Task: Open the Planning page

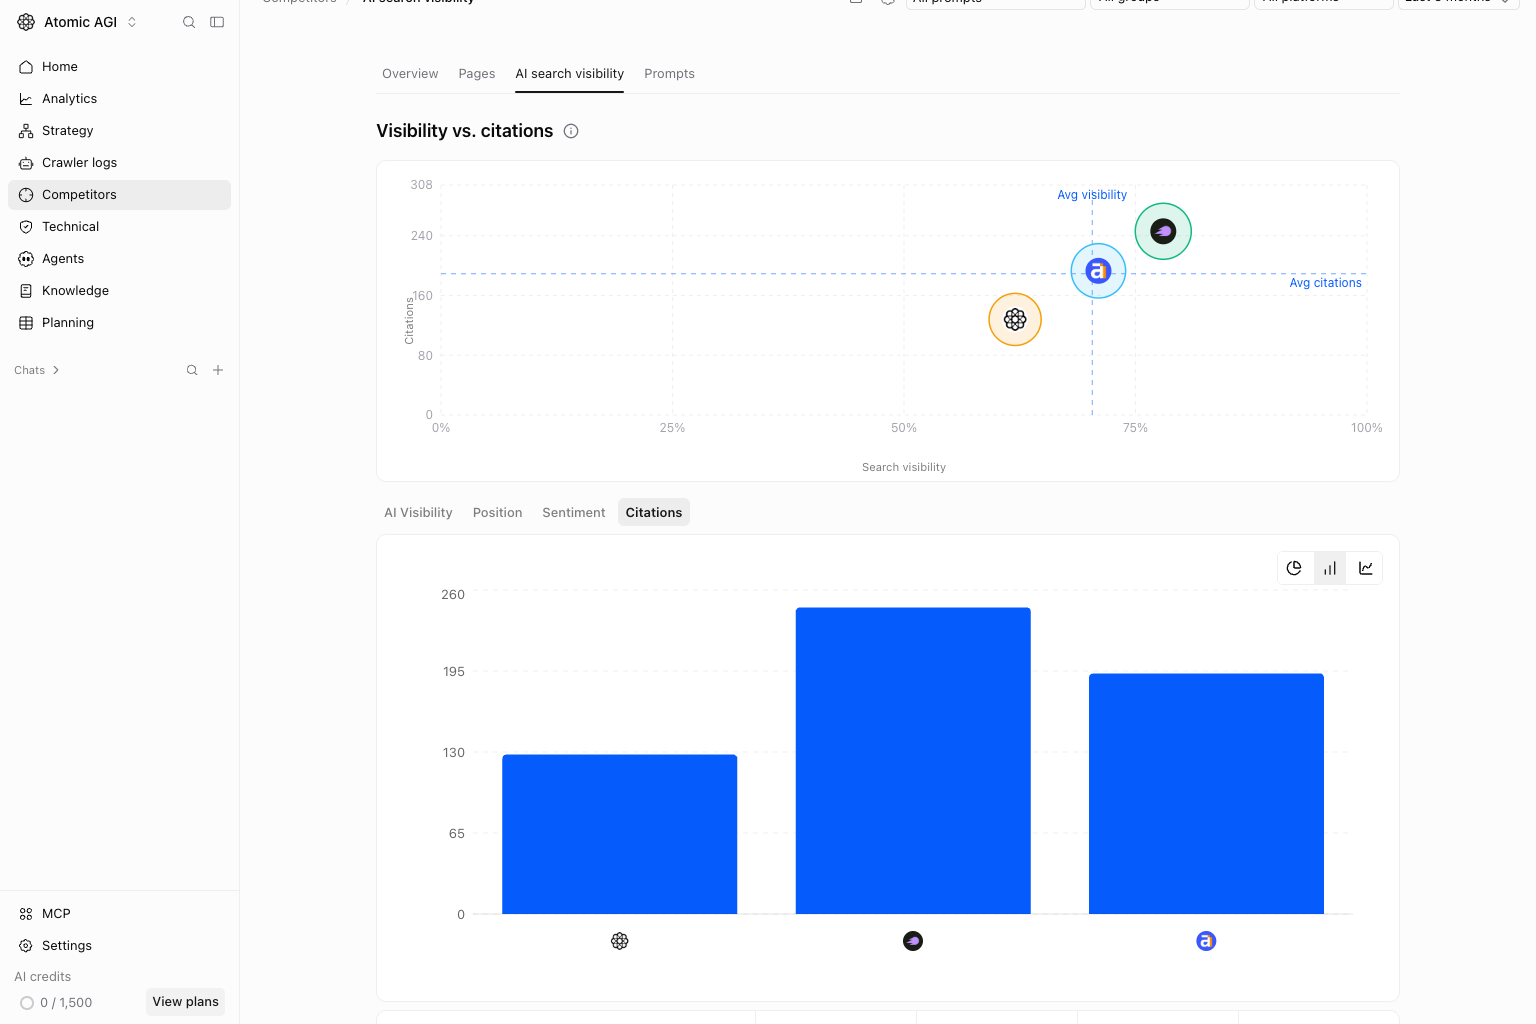Action: coord(119,323)
